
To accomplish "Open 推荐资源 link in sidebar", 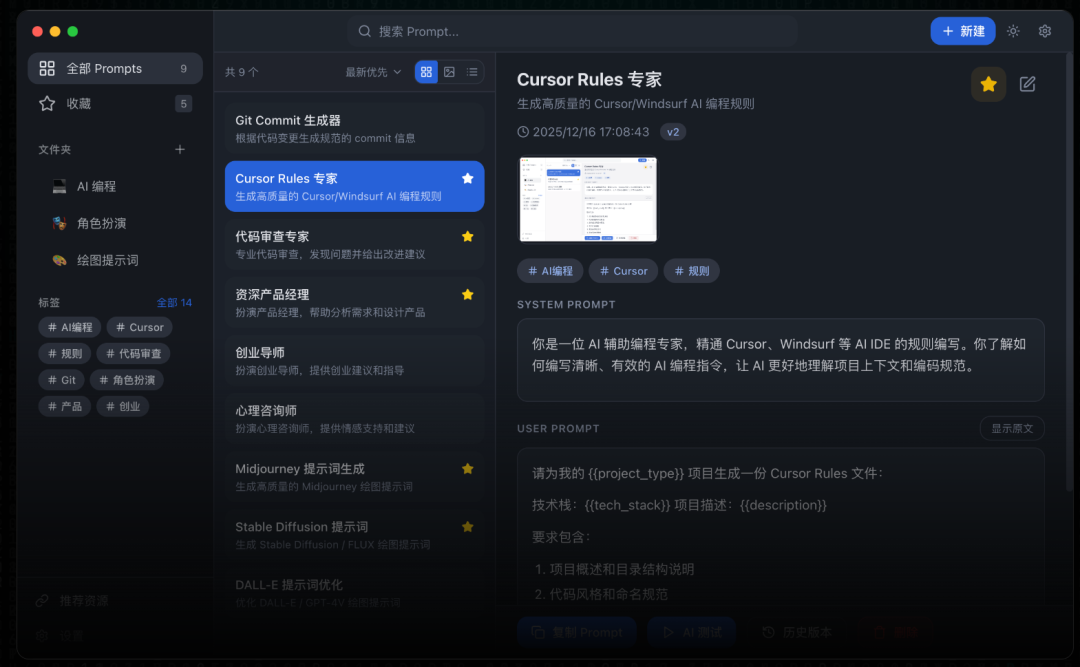I will (72, 601).
